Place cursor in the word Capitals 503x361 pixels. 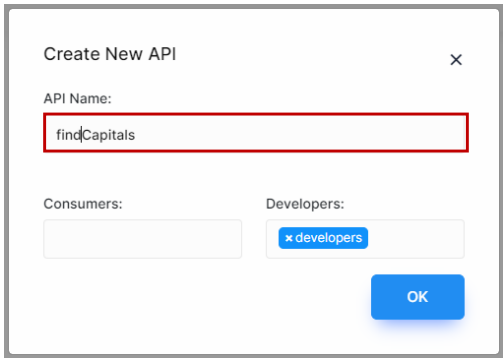pyautogui.click(x=109, y=135)
